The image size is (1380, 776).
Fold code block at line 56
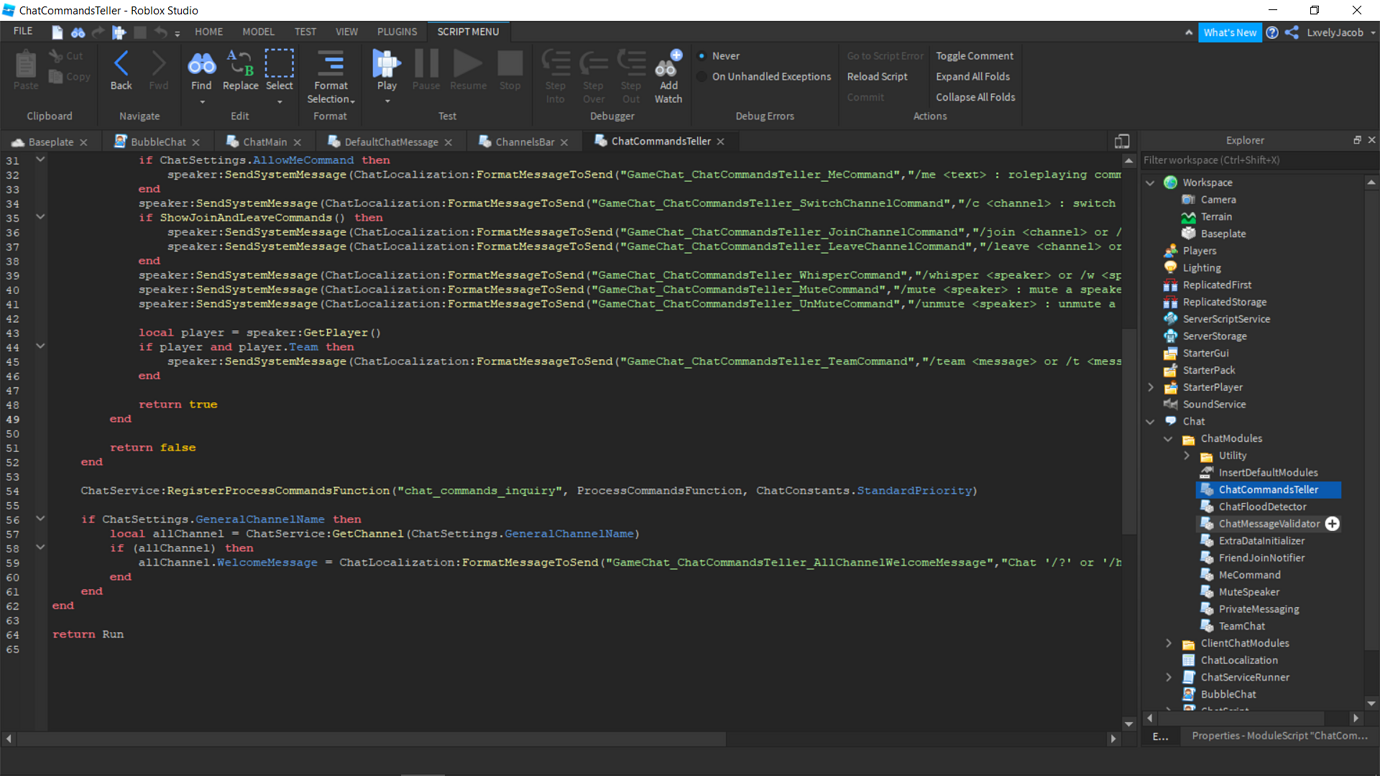coord(40,519)
